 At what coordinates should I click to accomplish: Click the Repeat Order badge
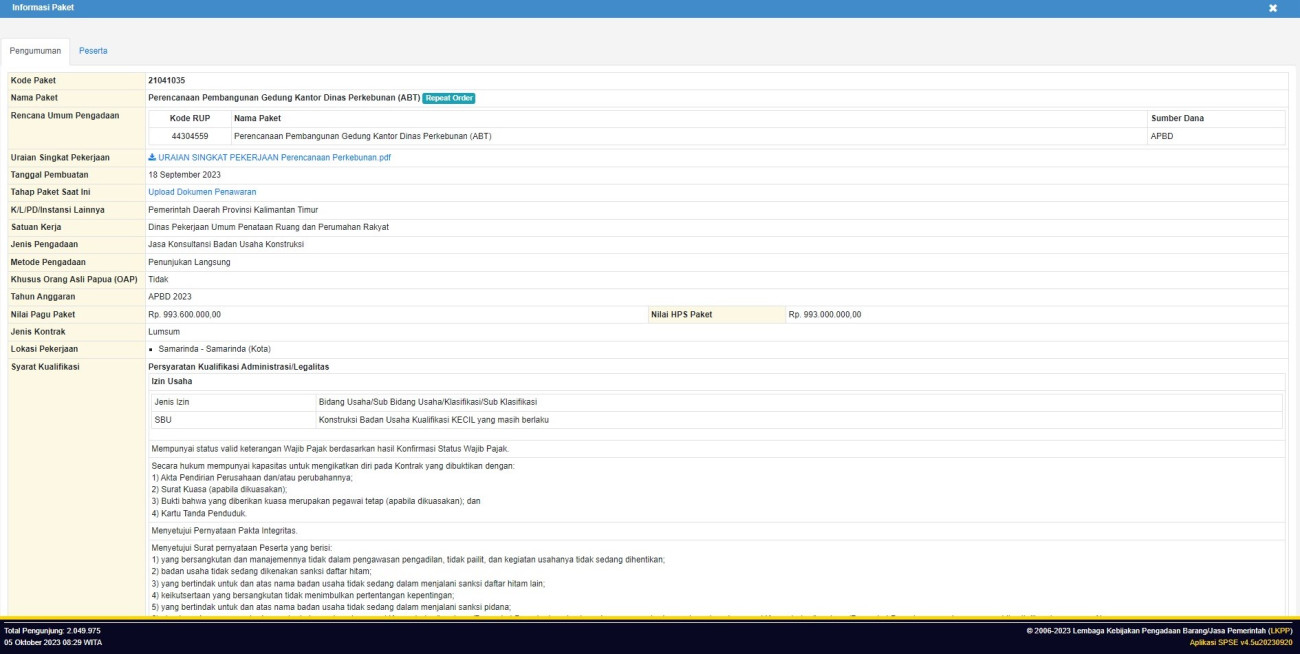coord(448,98)
